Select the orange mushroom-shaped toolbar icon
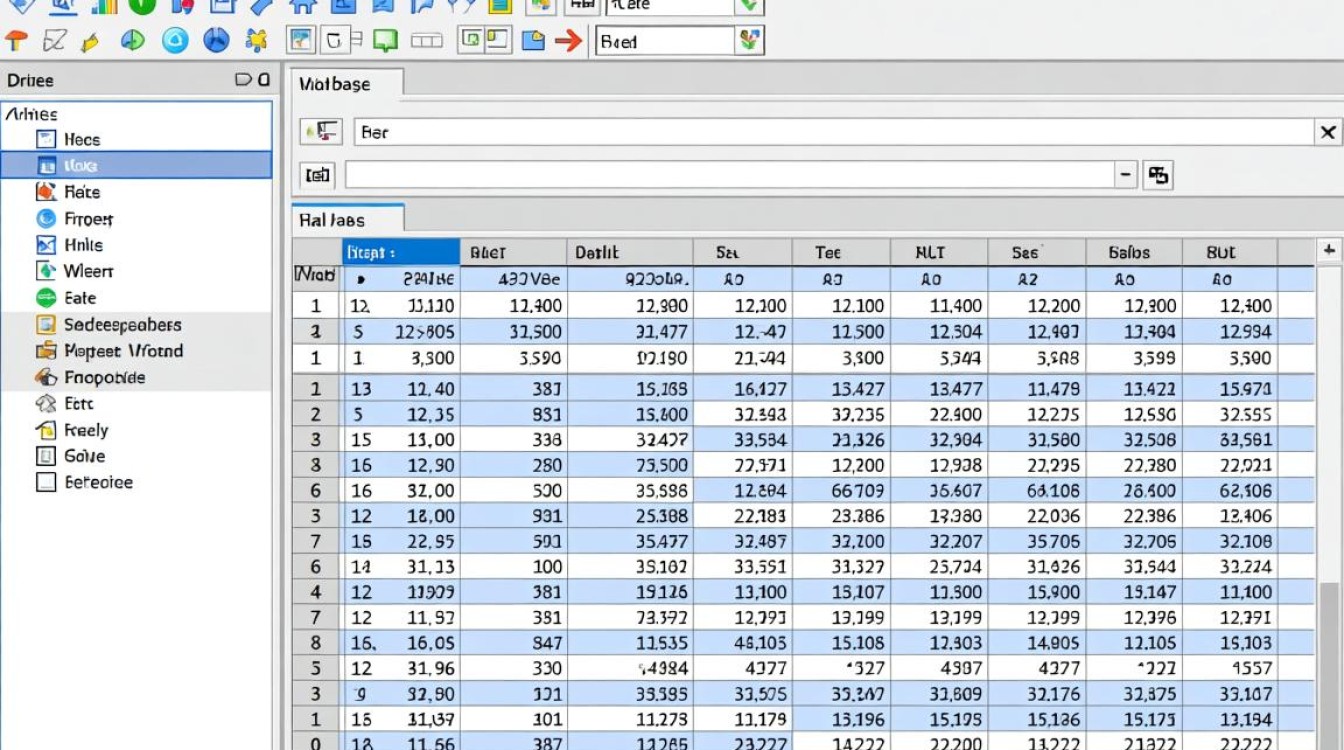The height and width of the screenshot is (750, 1344). click(16, 41)
